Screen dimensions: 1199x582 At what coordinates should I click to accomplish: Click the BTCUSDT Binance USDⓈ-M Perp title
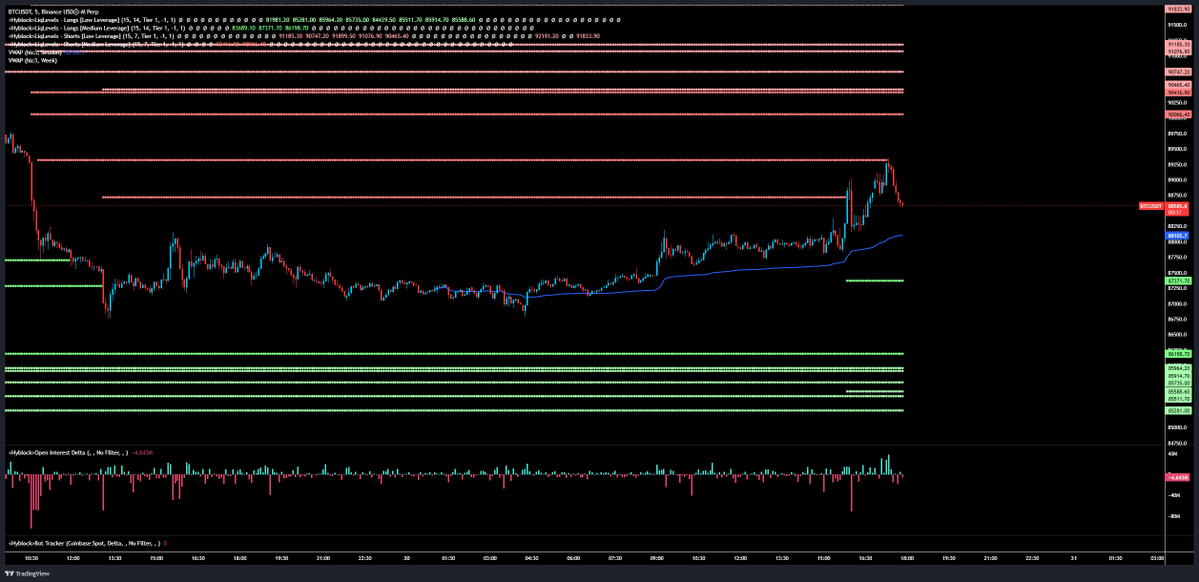(54, 12)
